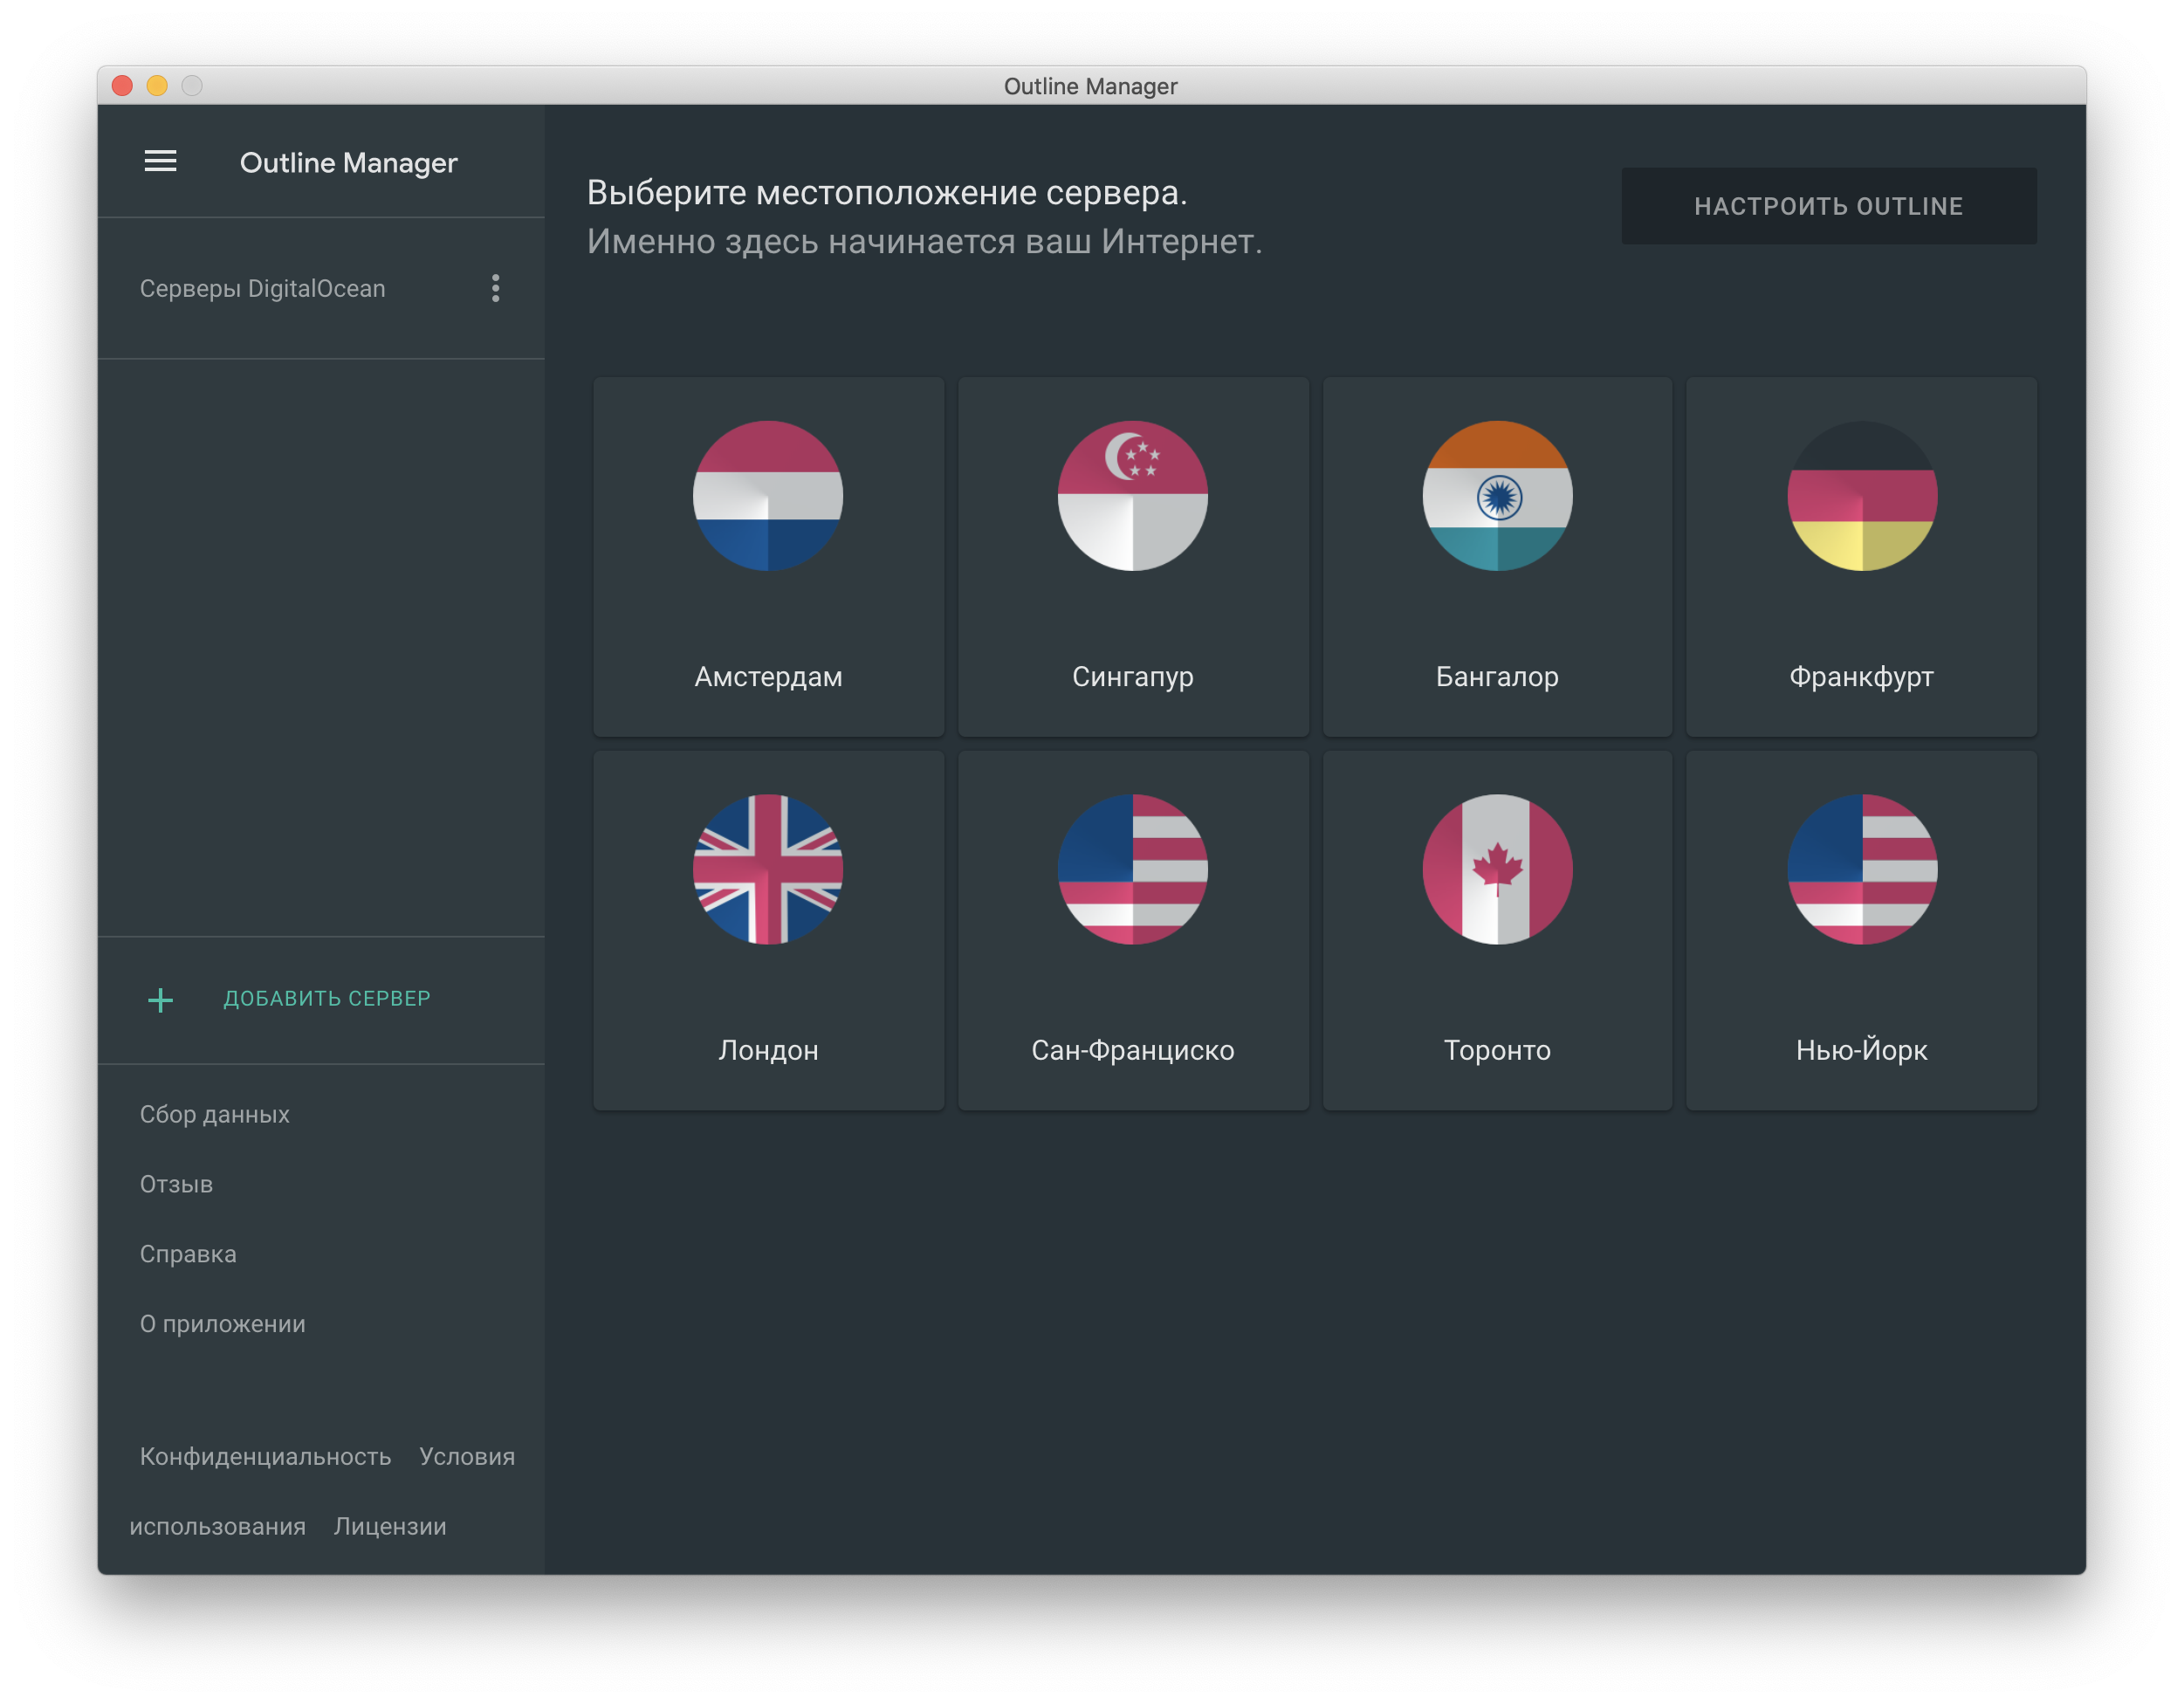Select the Singapore flag icon

[x=1132, y=495]
